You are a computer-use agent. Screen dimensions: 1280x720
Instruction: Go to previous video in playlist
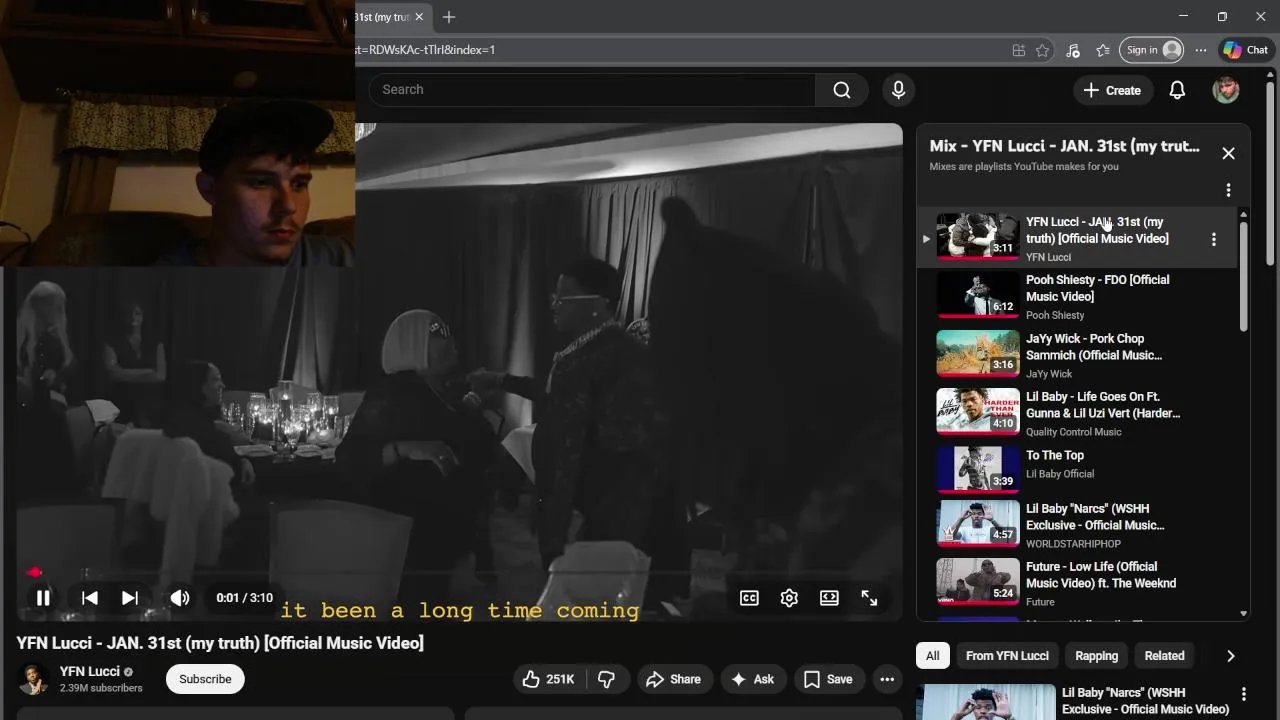89,598
